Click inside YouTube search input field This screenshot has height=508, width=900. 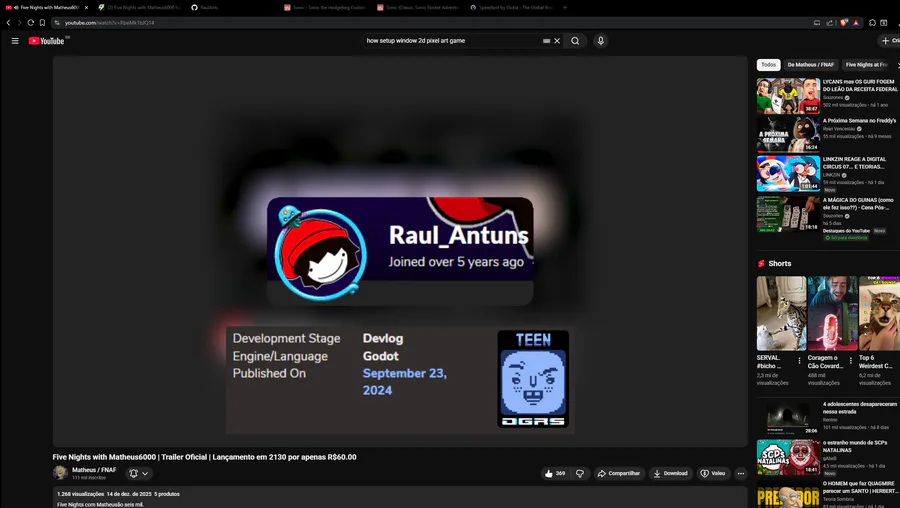tap(452, 41)
